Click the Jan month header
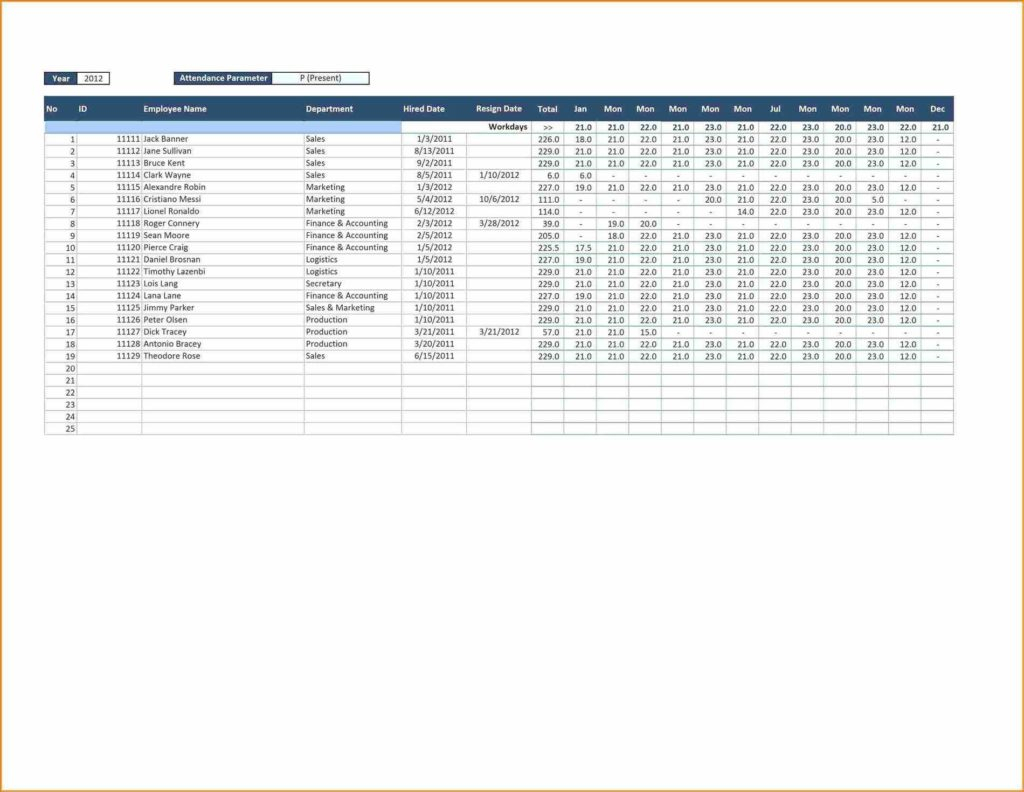Image resolution: width=1024 pixels, height=792 pixels. tap(579, 109)
